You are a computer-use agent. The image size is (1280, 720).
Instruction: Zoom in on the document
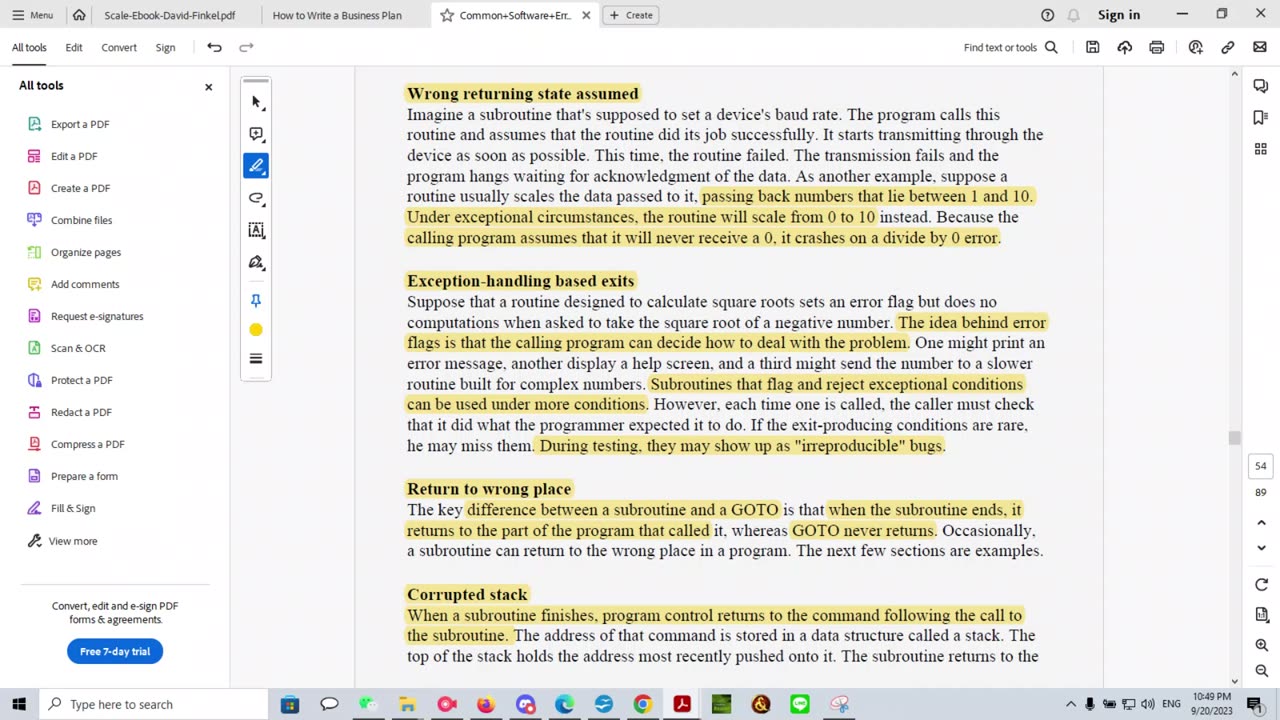pos(1261,645)
